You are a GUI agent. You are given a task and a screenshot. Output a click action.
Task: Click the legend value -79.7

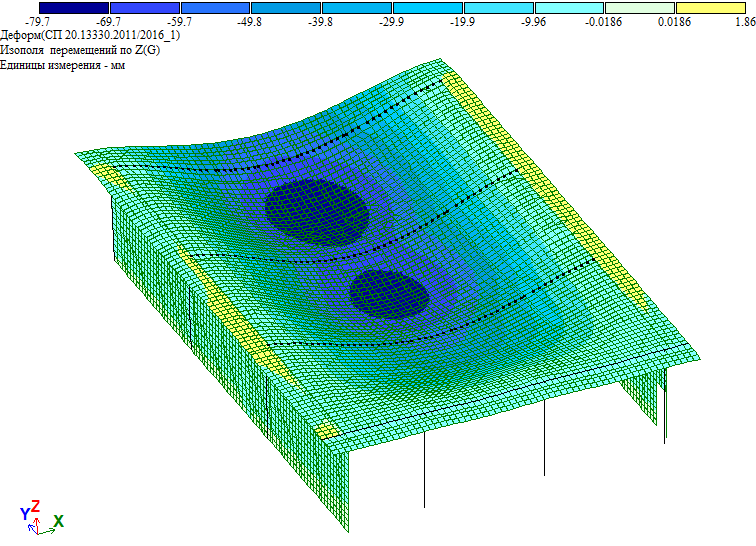[38, 20]
